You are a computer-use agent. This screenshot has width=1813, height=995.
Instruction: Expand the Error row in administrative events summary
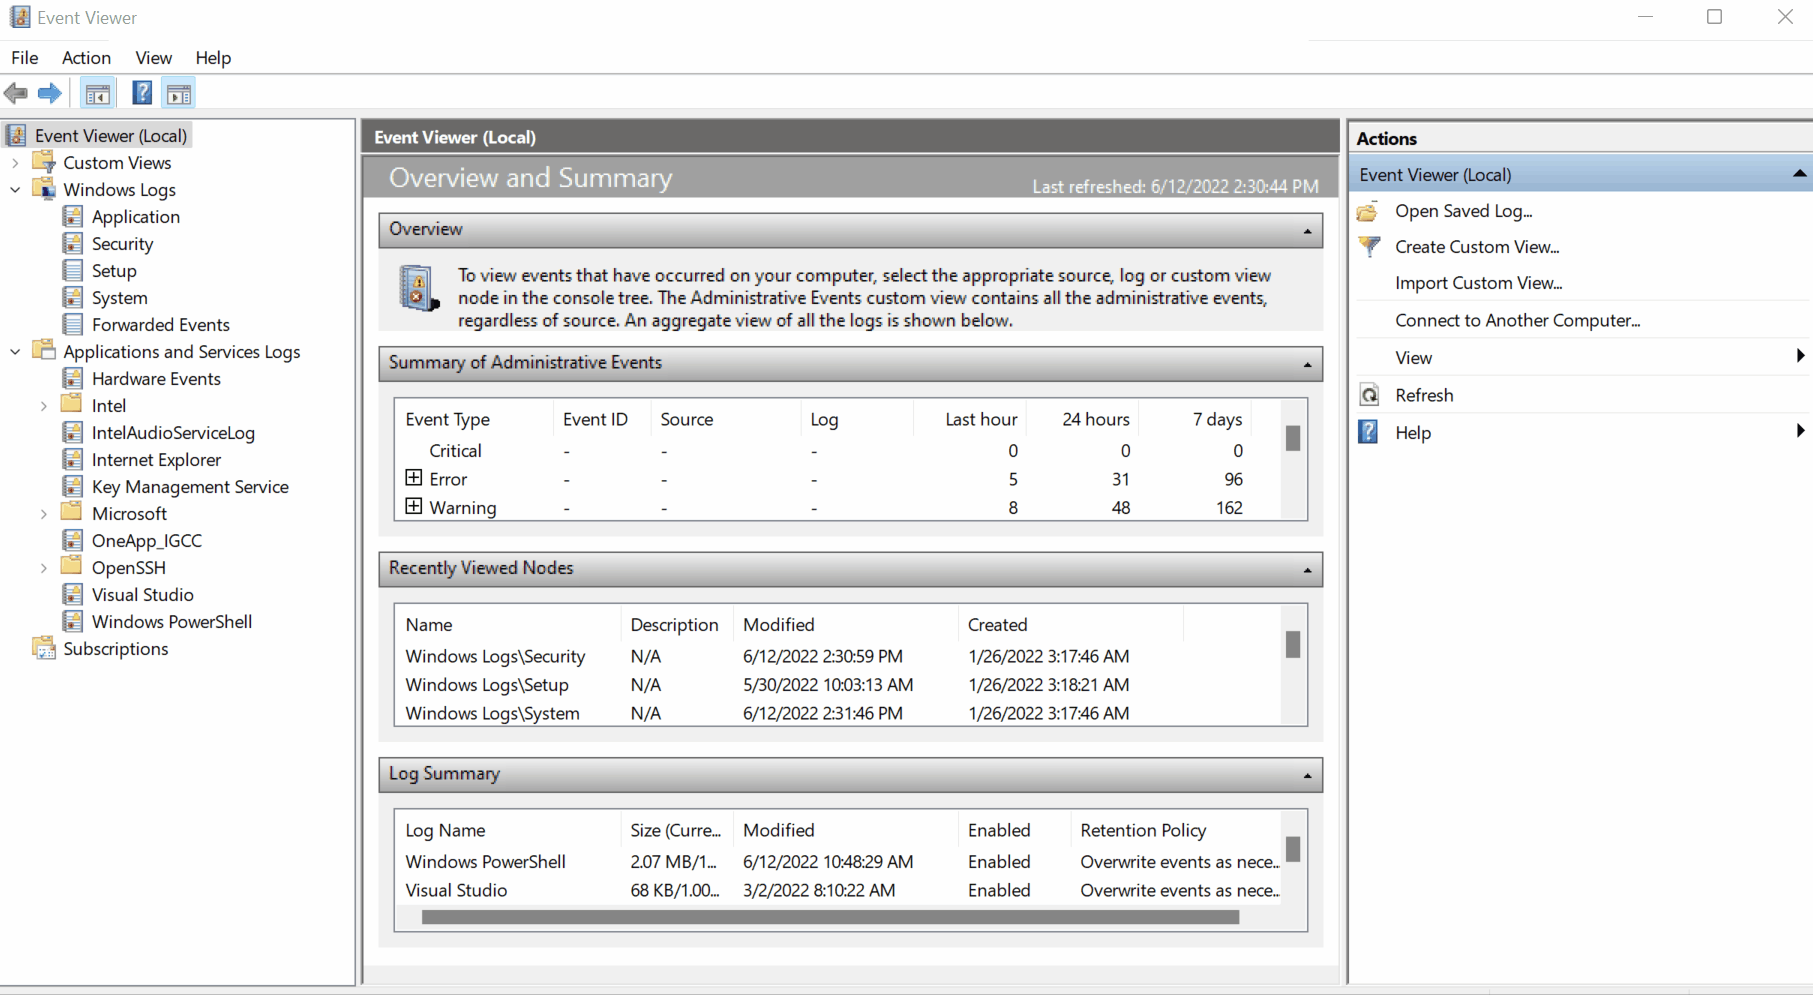[x=414, y=478]
